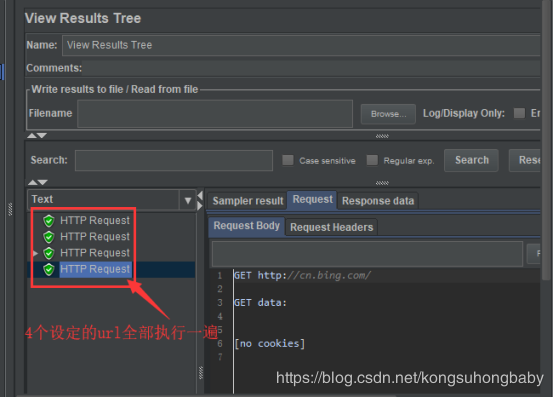Screen dimensions: 554x397
Task: Collapse the file panel using the up arrow
Action: (x=32, y=136)
